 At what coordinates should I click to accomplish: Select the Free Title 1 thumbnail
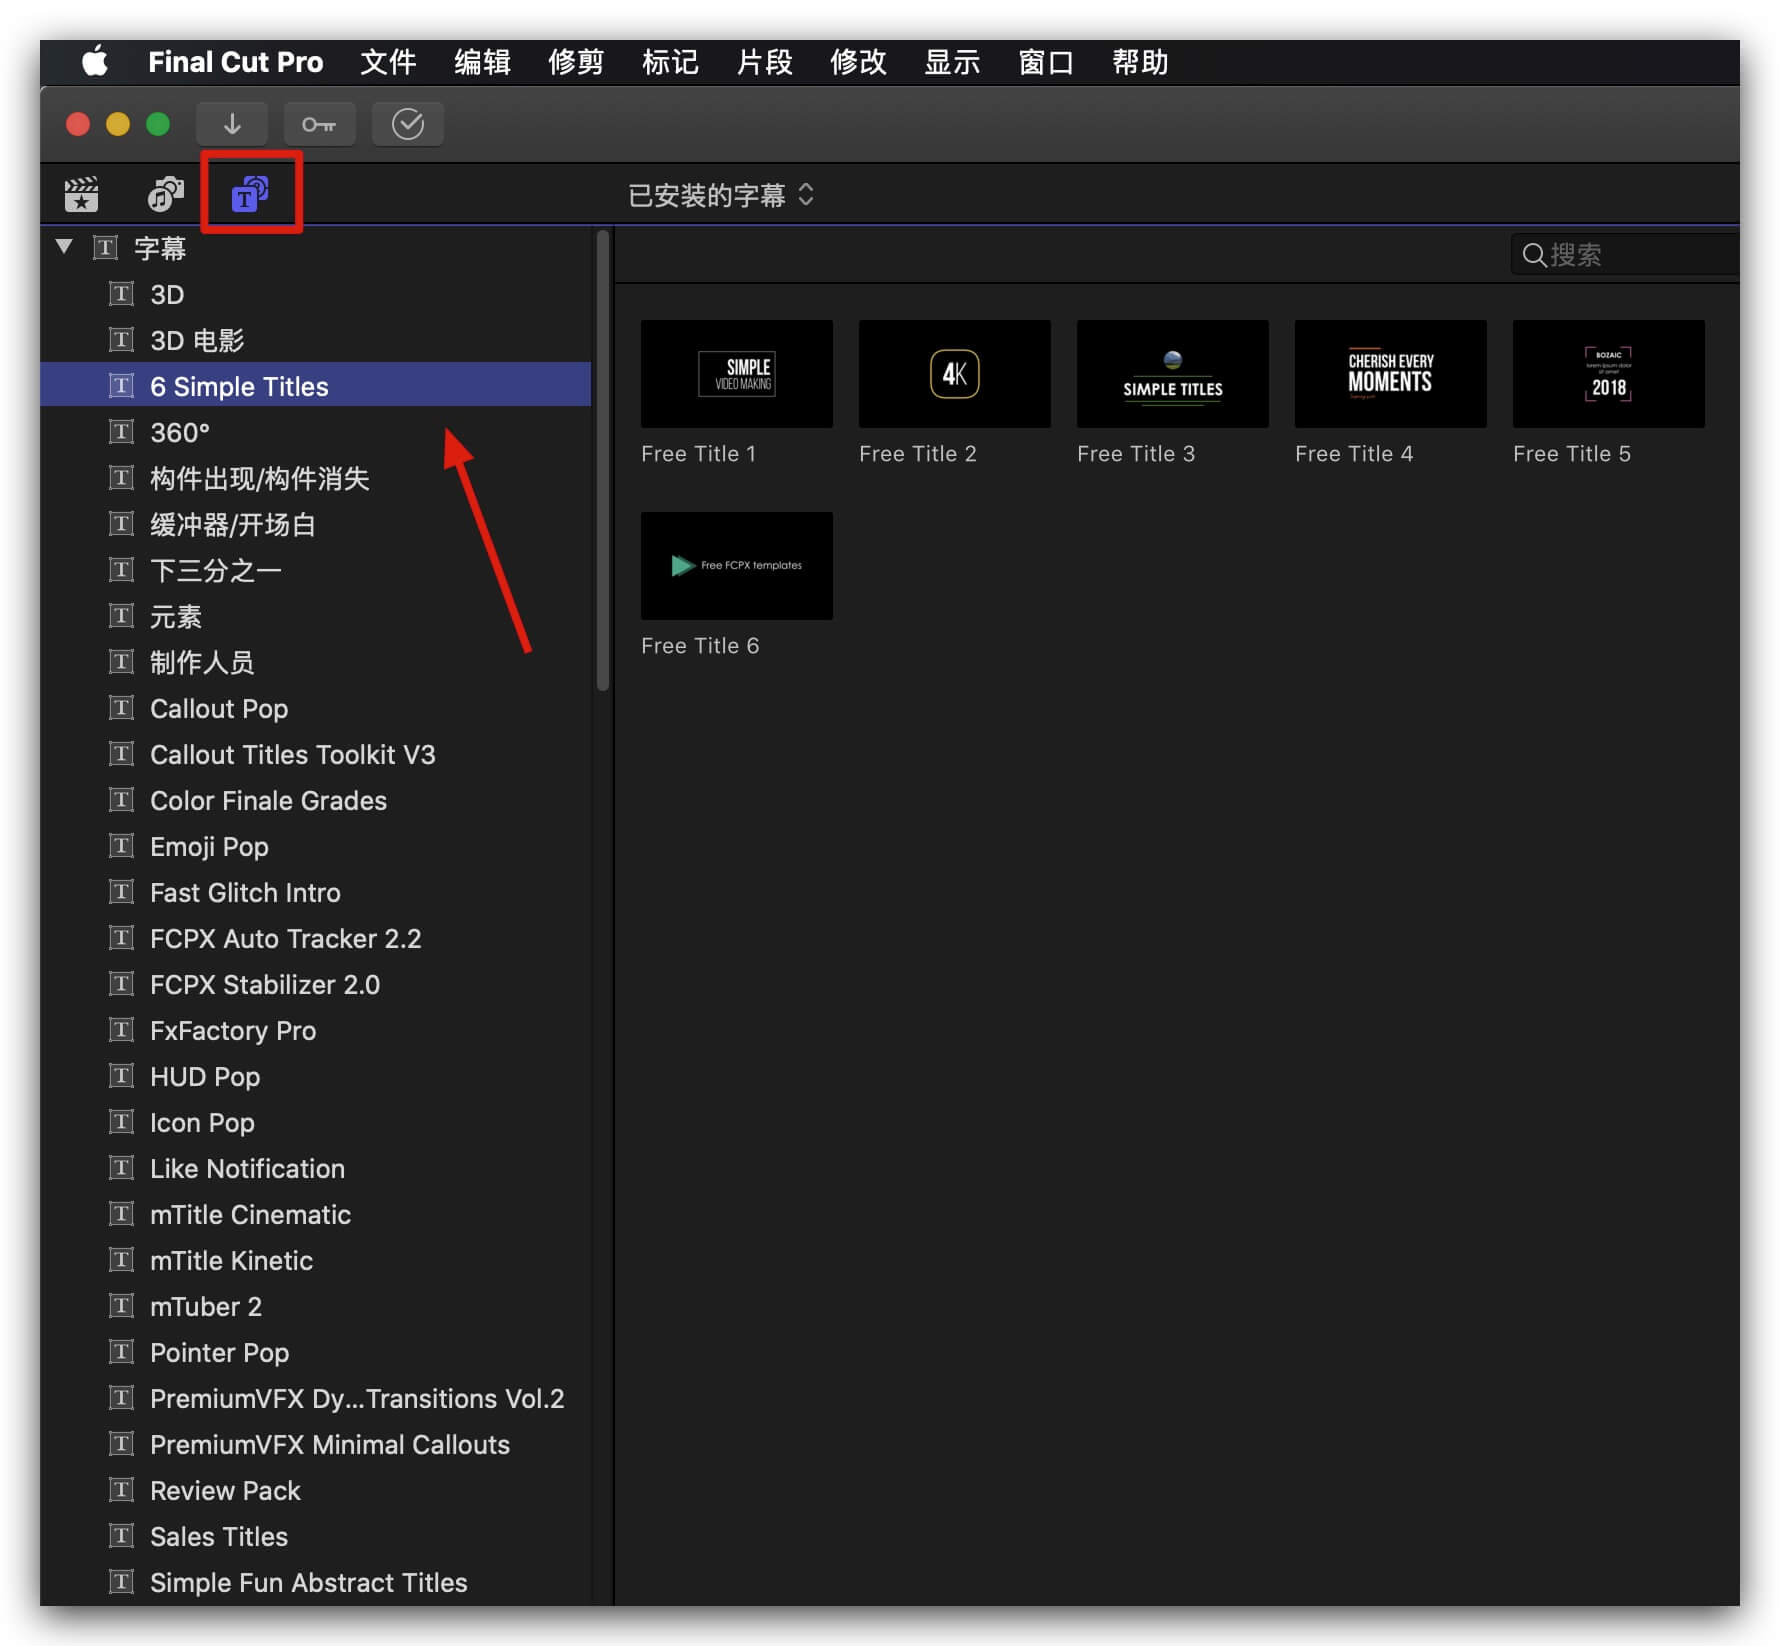pyautogui.click(x=737, y=374)
